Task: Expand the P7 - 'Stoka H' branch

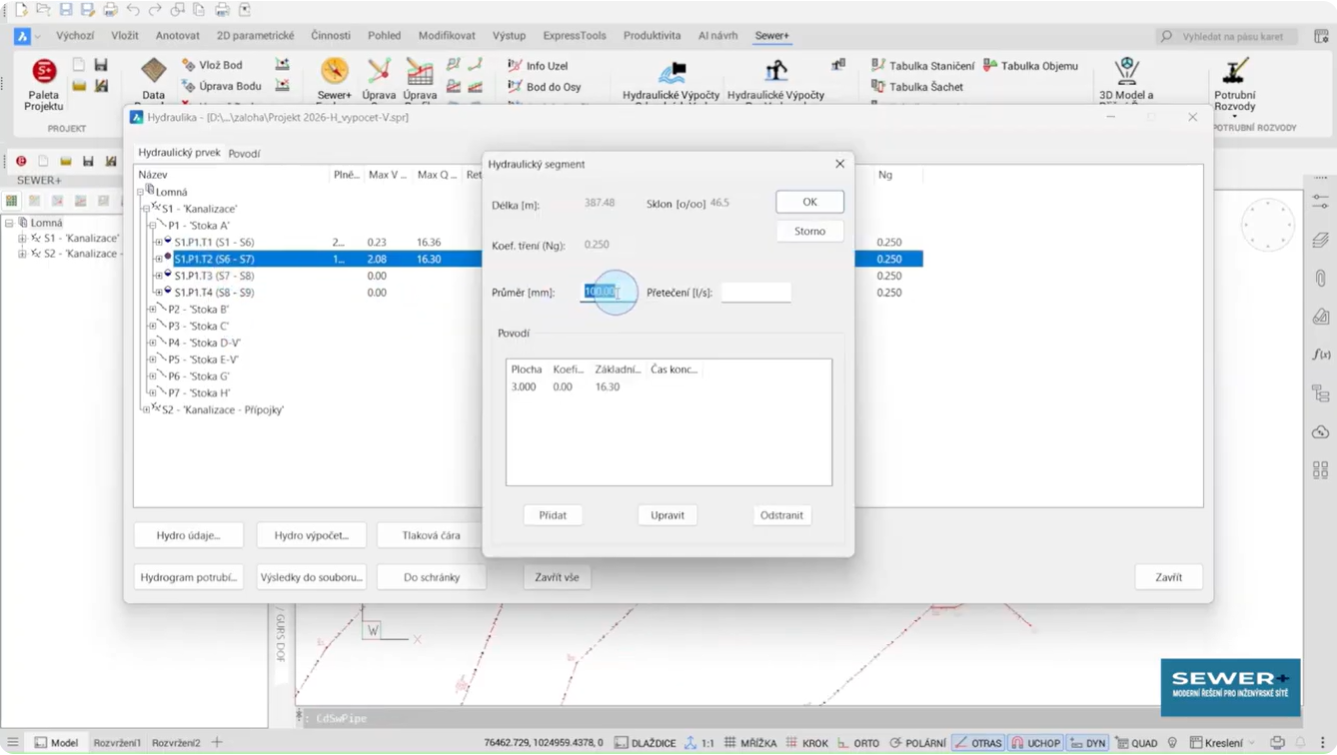Action: (152, 393)
